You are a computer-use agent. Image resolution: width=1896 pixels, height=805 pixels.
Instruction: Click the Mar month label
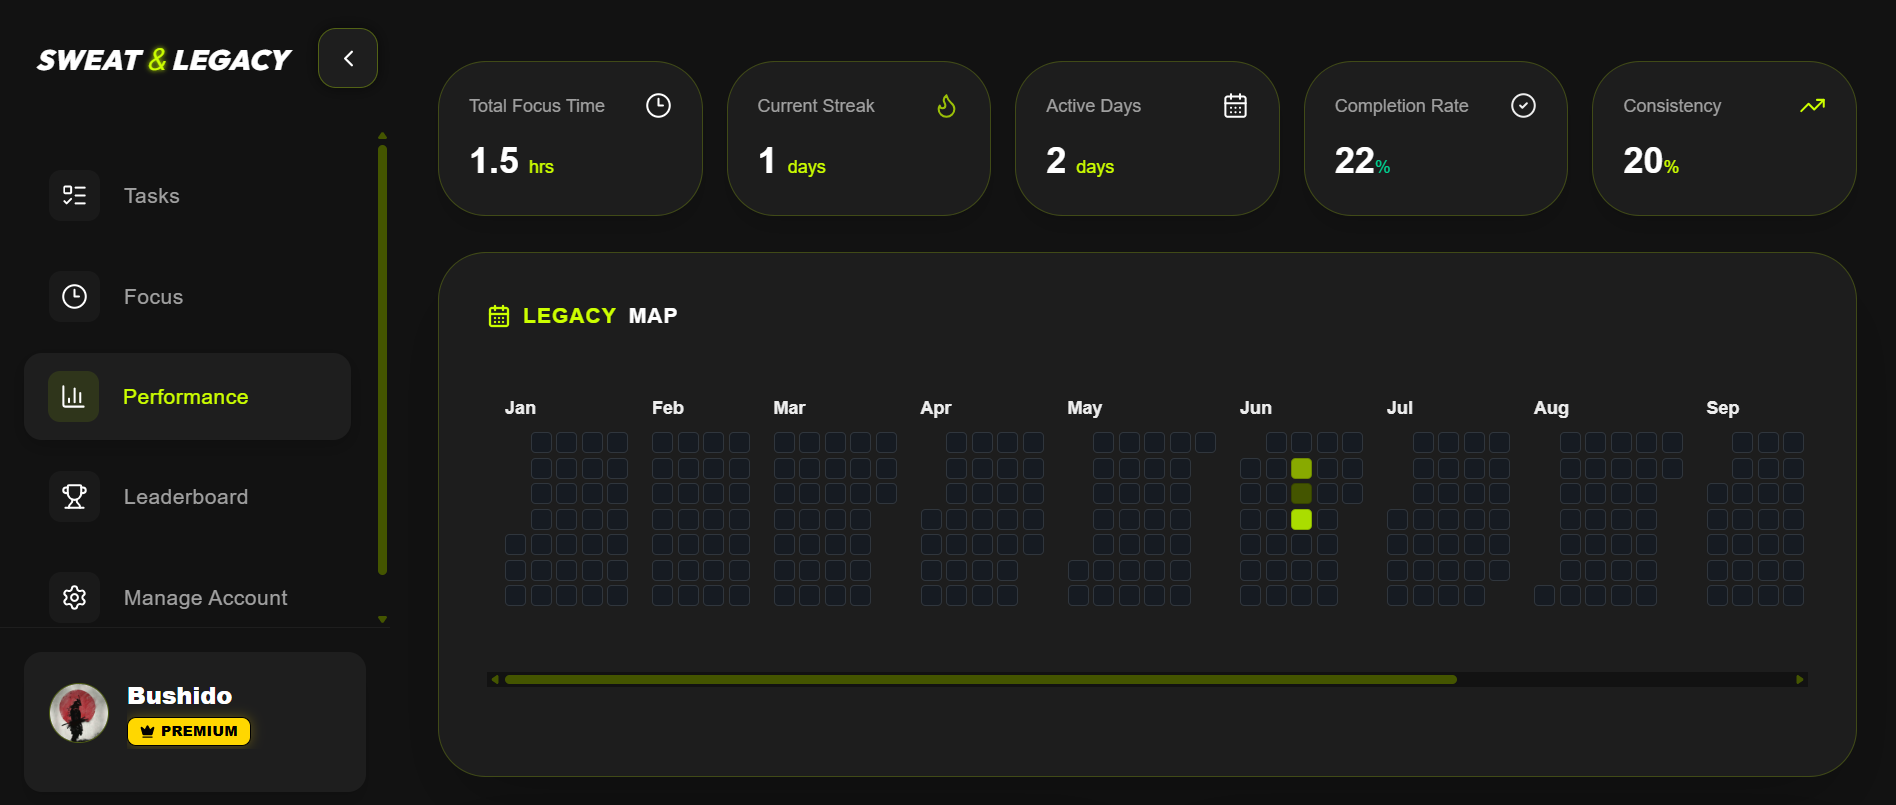point(789,408)
